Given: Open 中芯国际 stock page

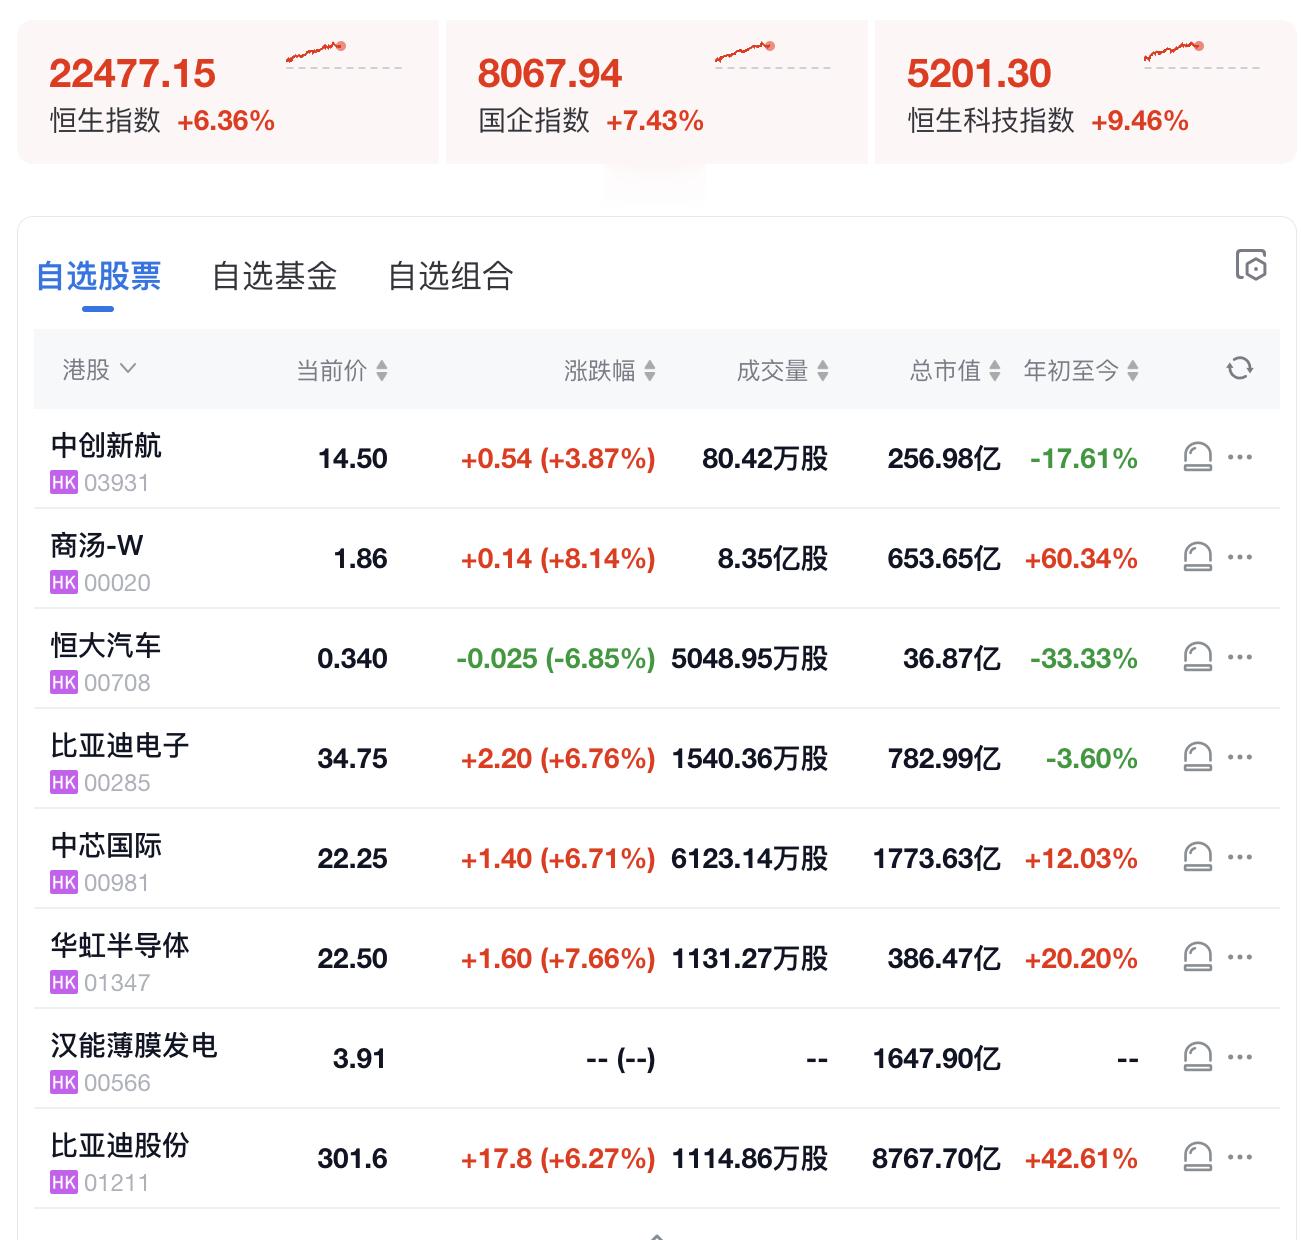Looking at the screenshot, I should [x=106, y=845].
